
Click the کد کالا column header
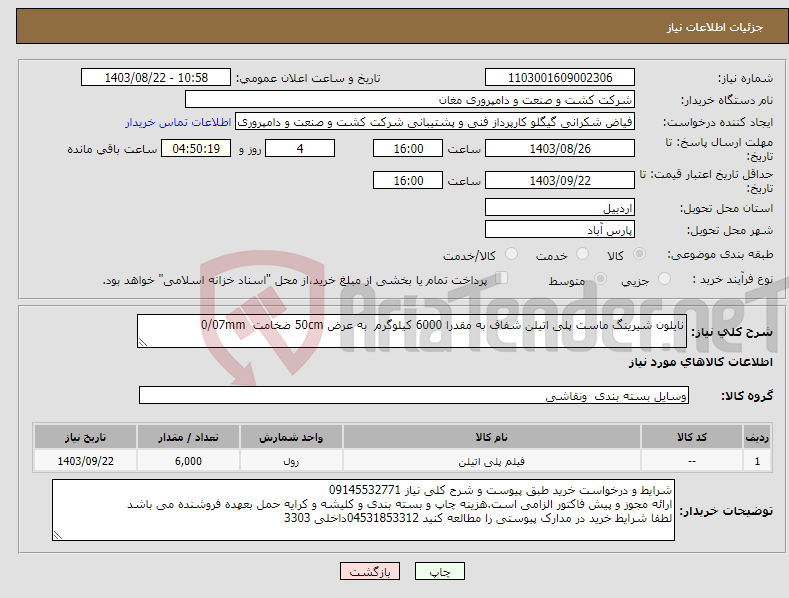point(692,437)
